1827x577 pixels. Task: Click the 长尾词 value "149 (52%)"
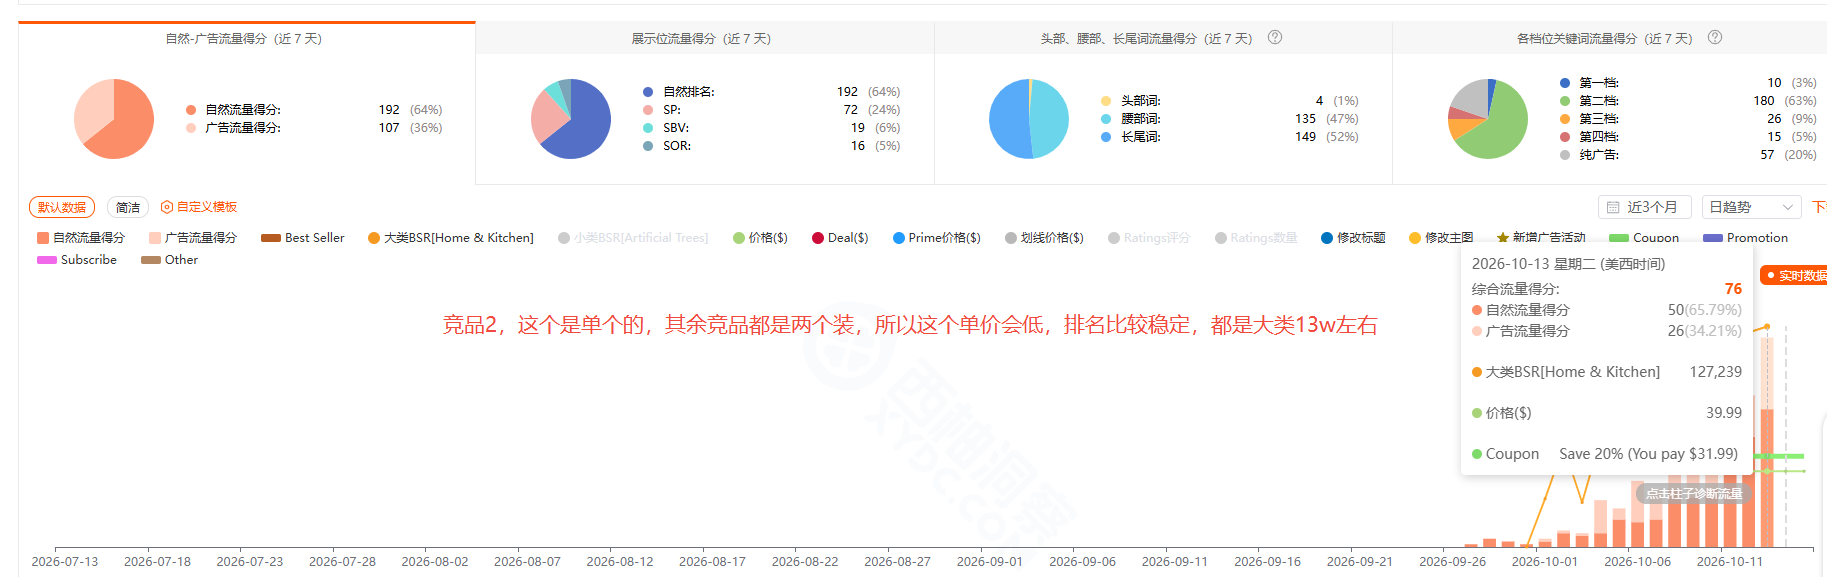point(1326,137)
